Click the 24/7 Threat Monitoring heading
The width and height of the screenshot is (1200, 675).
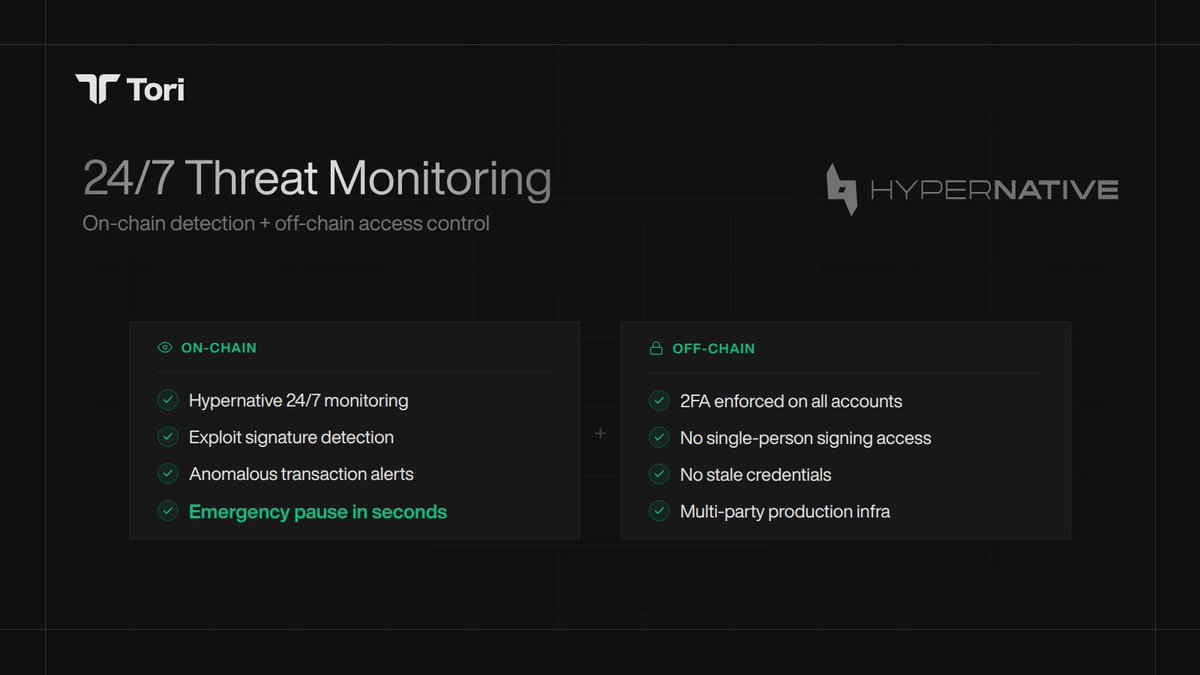pyautogui.click(x=317, y=179)
